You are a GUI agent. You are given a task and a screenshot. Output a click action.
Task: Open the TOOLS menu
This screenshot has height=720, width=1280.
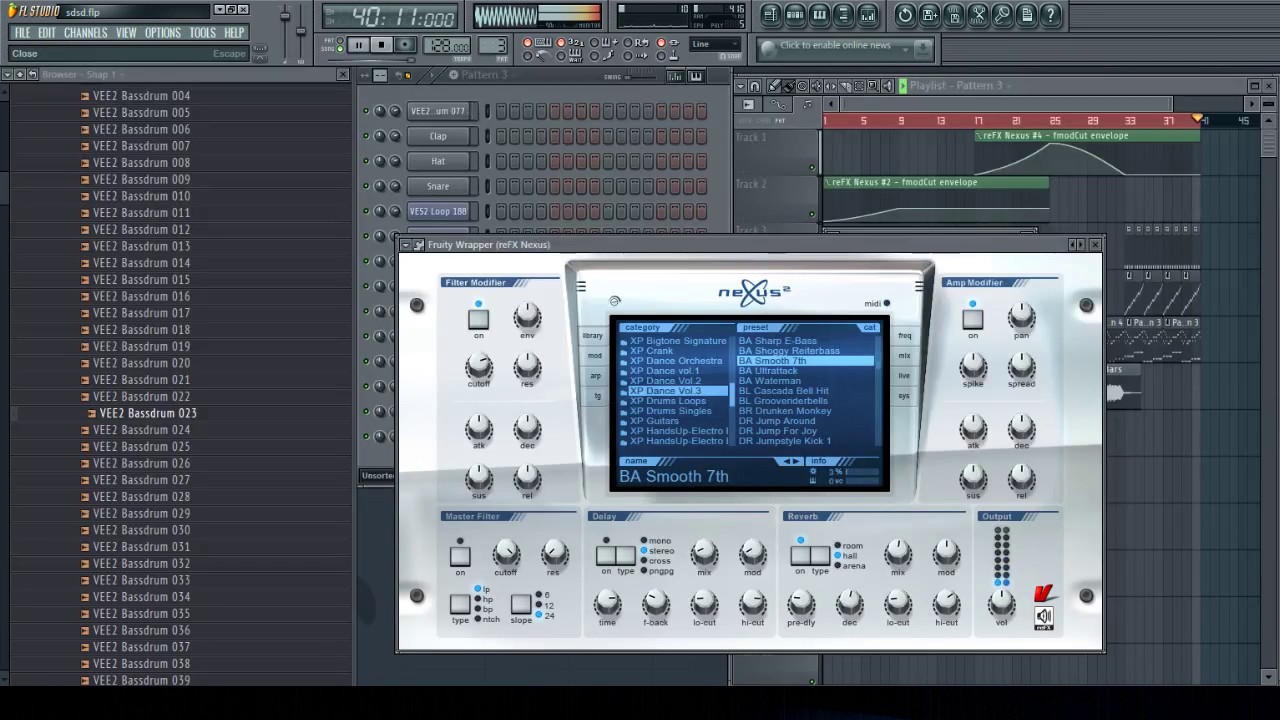click(202, 32)
